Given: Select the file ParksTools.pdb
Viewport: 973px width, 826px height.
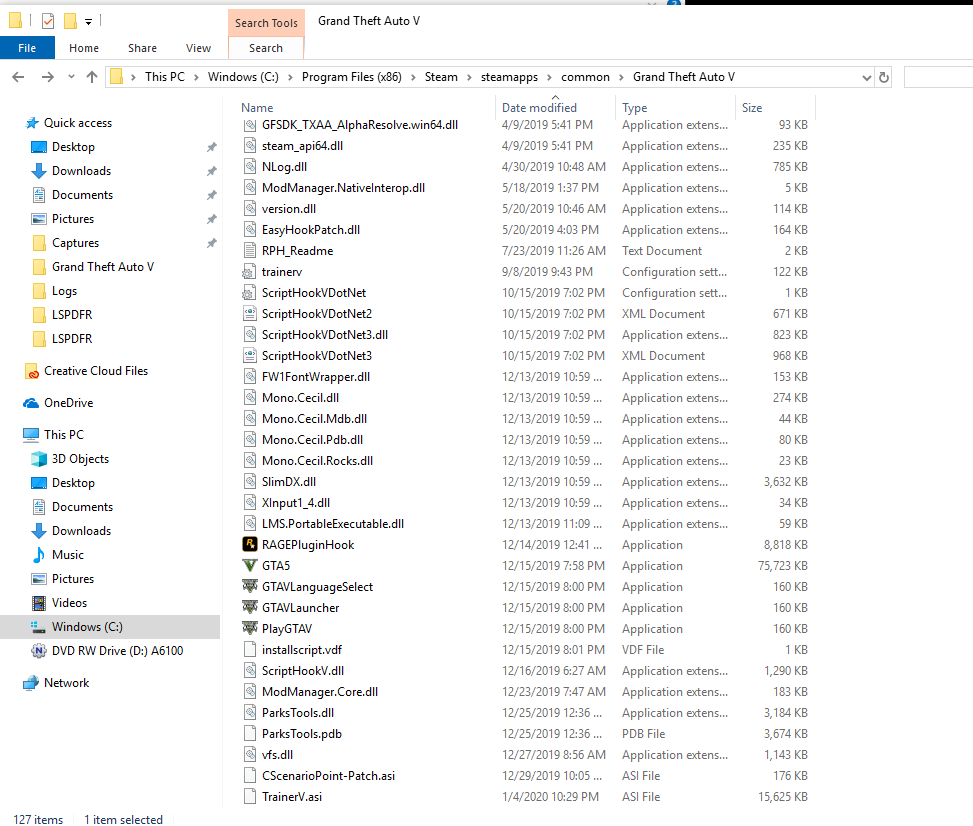Looking at the screenshot, I should [x=302, y=734].
